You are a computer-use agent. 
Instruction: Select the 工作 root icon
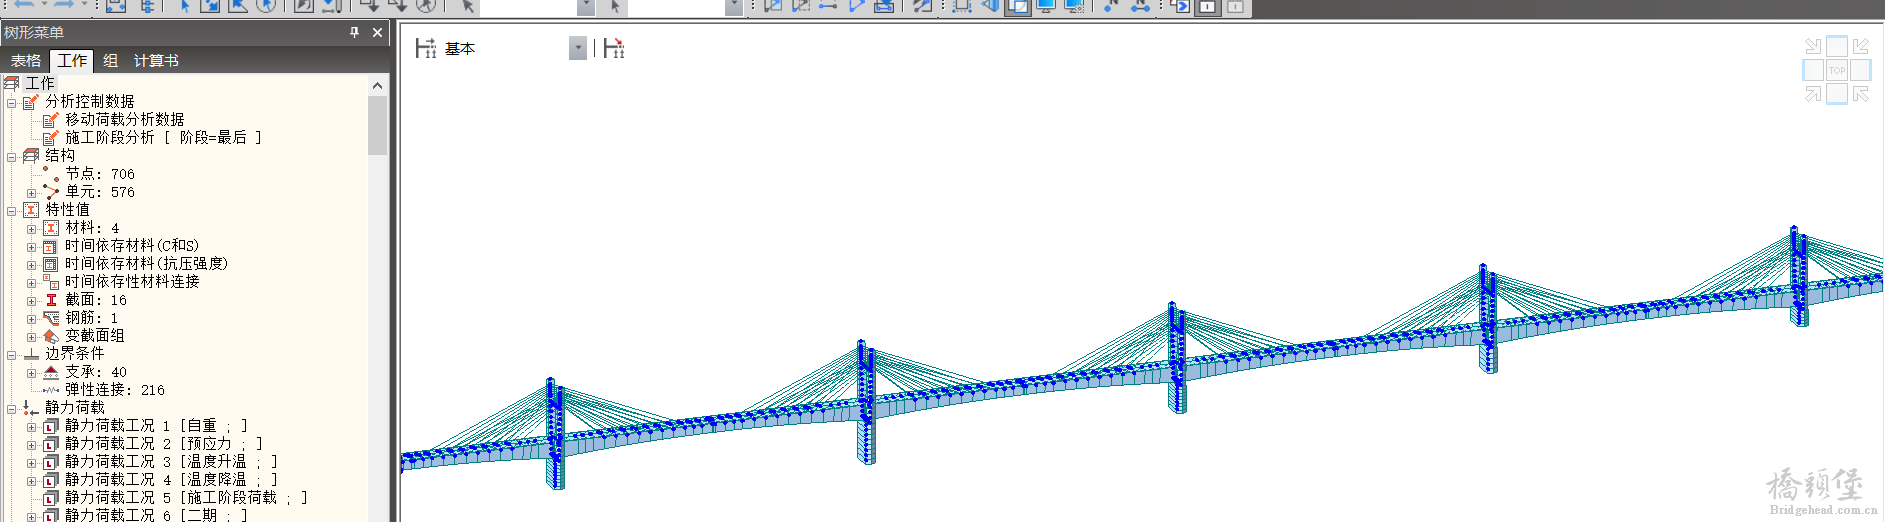click(12, 83)
